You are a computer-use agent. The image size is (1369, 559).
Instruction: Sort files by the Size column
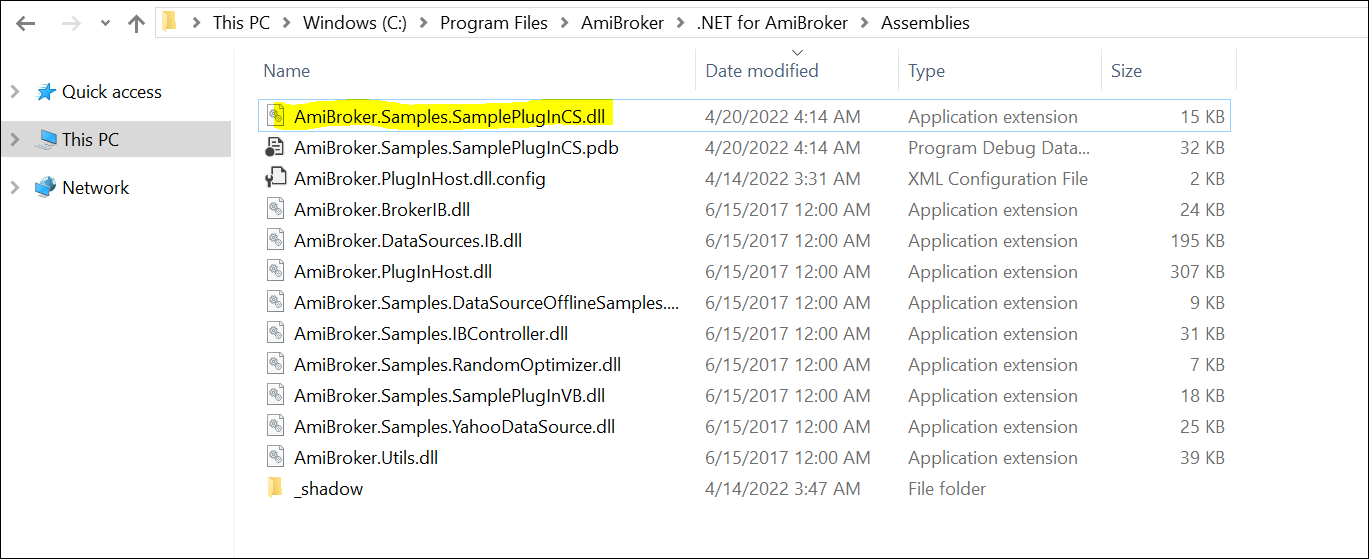1126,71
